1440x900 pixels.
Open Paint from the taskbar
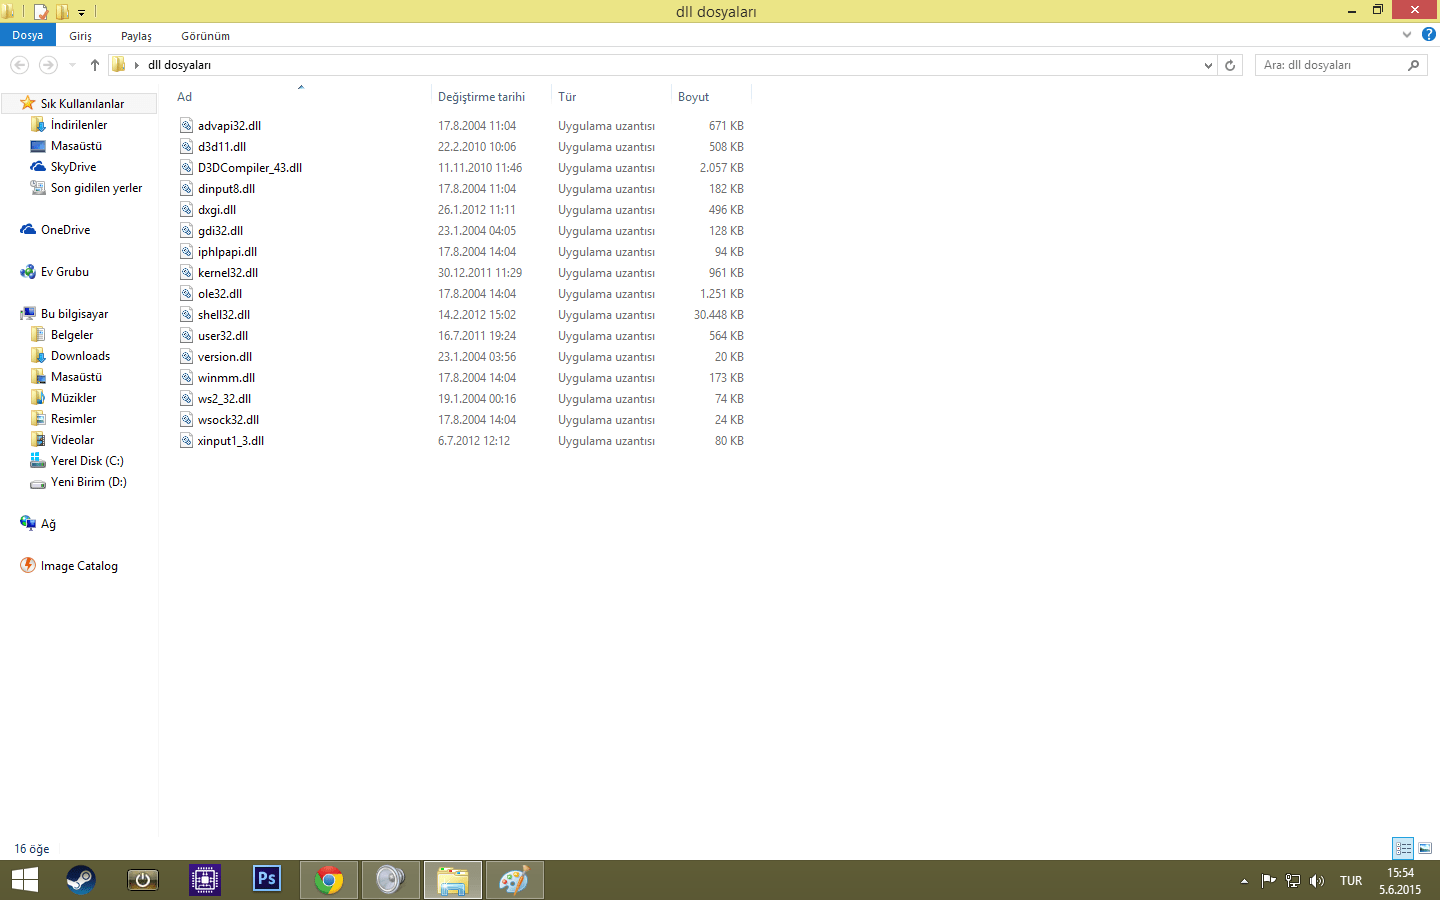pos(514,880)
